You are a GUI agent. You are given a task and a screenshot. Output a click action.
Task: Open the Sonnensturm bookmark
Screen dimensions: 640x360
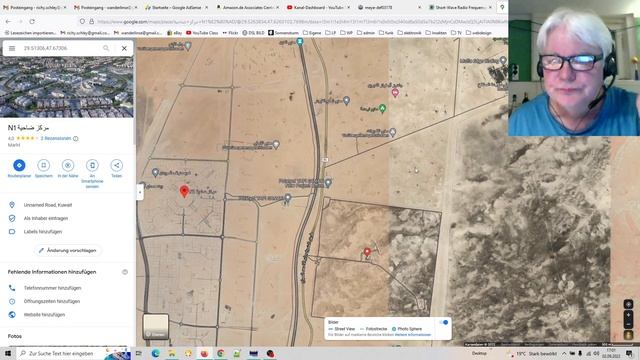[x=284, y=33]
